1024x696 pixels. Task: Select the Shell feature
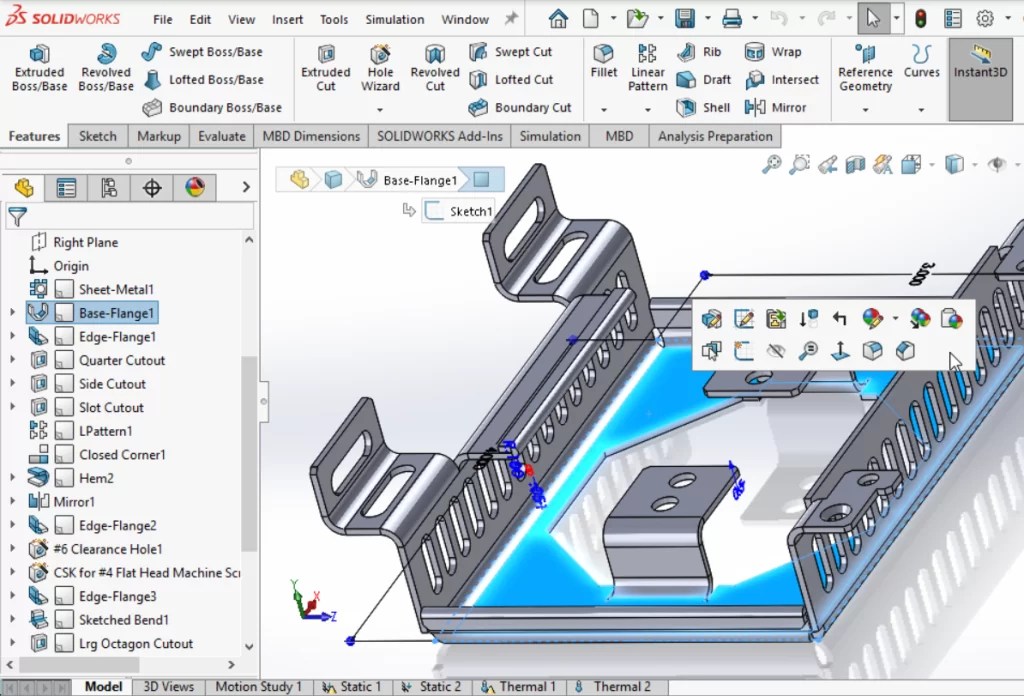coord(703,108)
